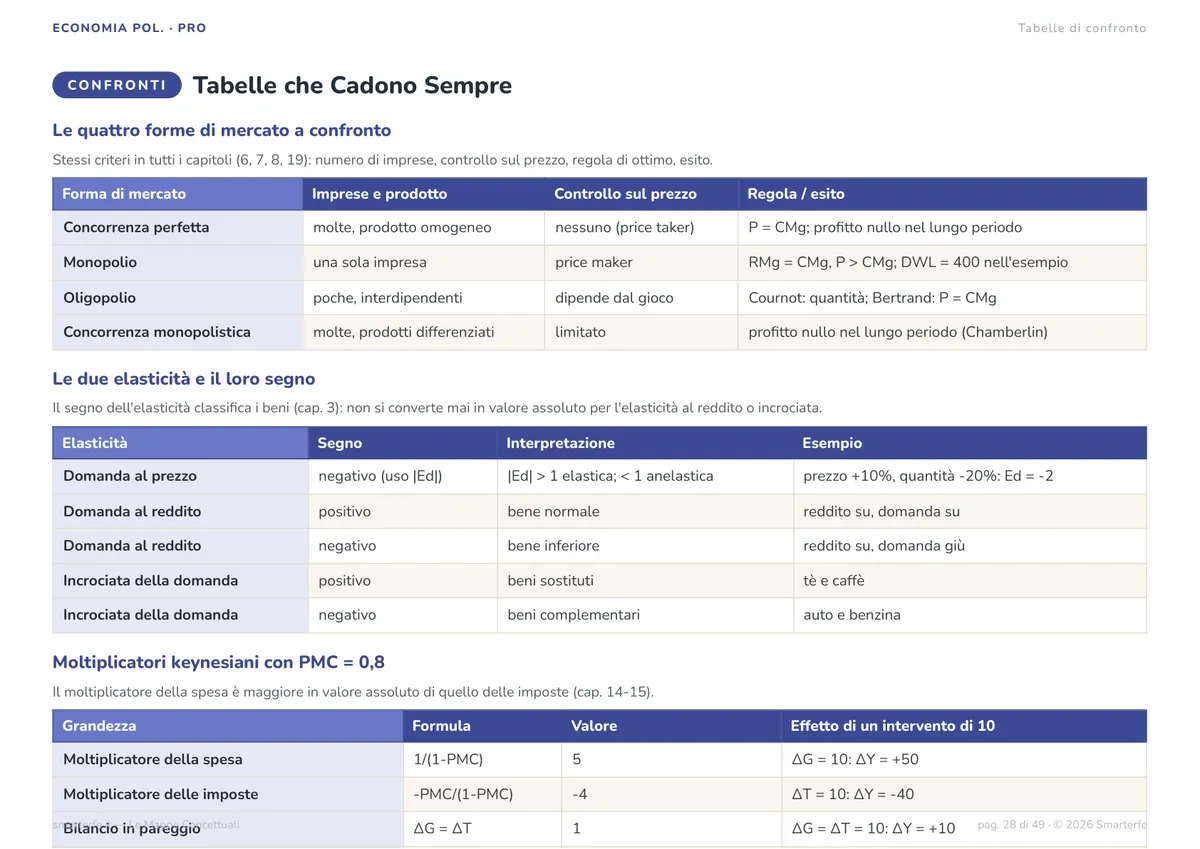Select the header text "ECONOMIA POL. · PRO"
This screenshot has width=1200, height=849.
click(x=130, y=28)
